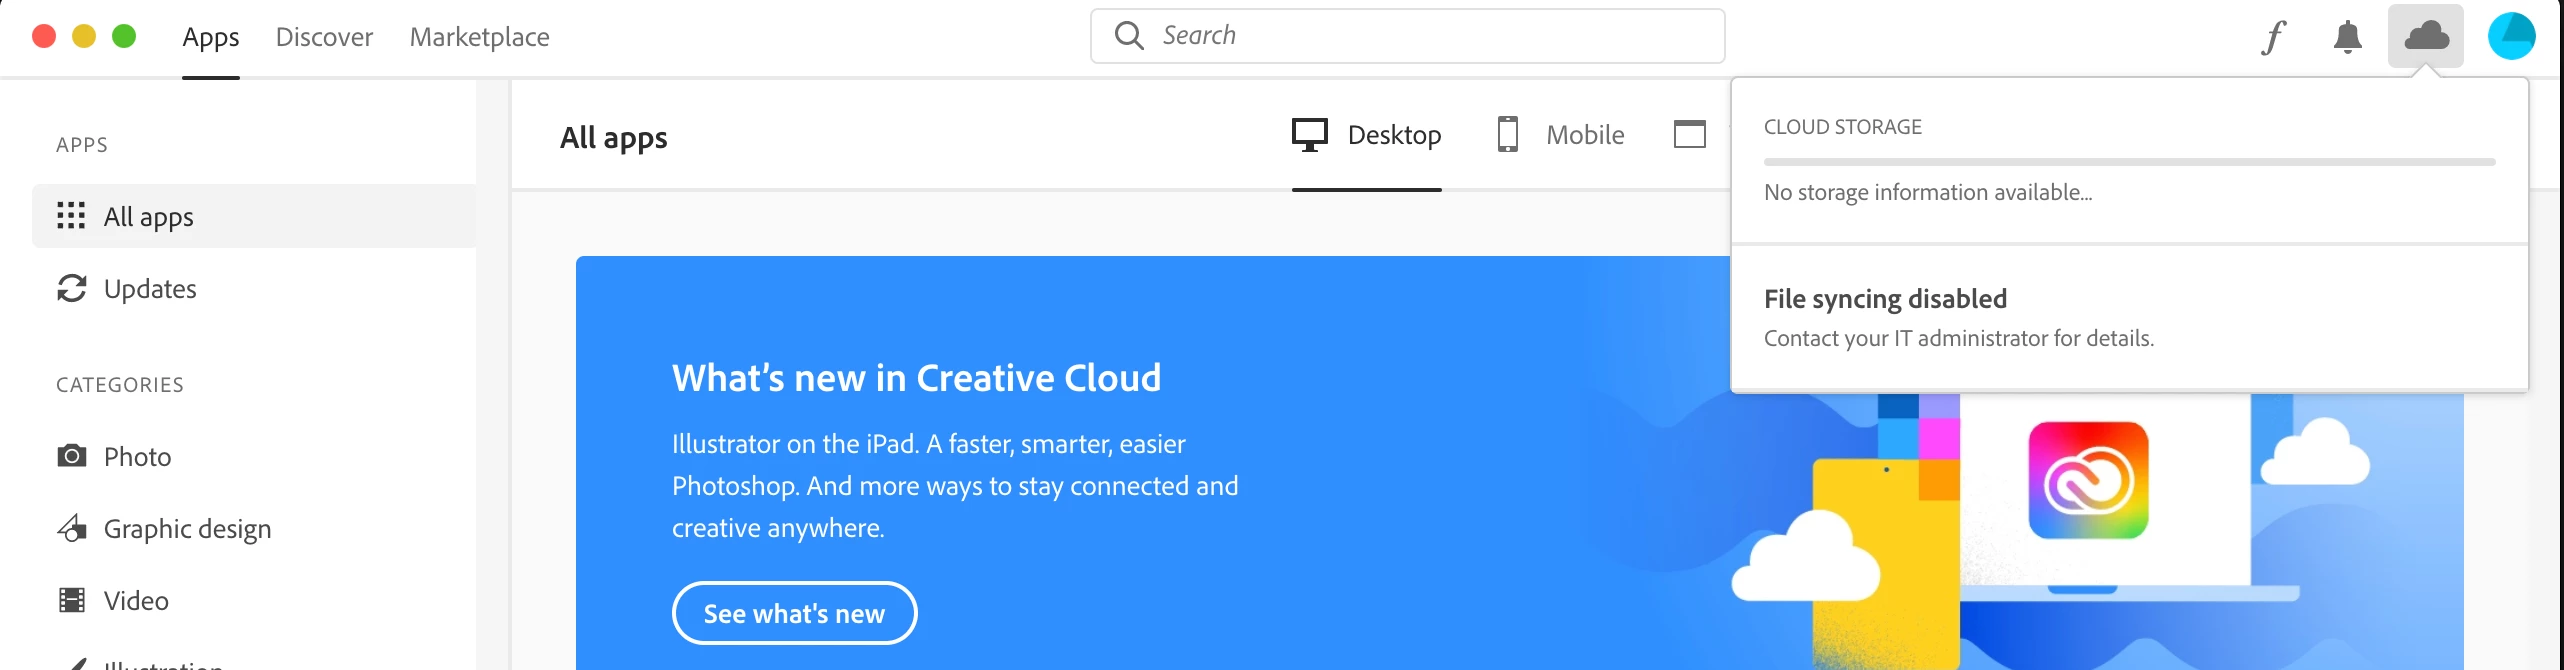Click the search magnifier icon

[1129, 35]
